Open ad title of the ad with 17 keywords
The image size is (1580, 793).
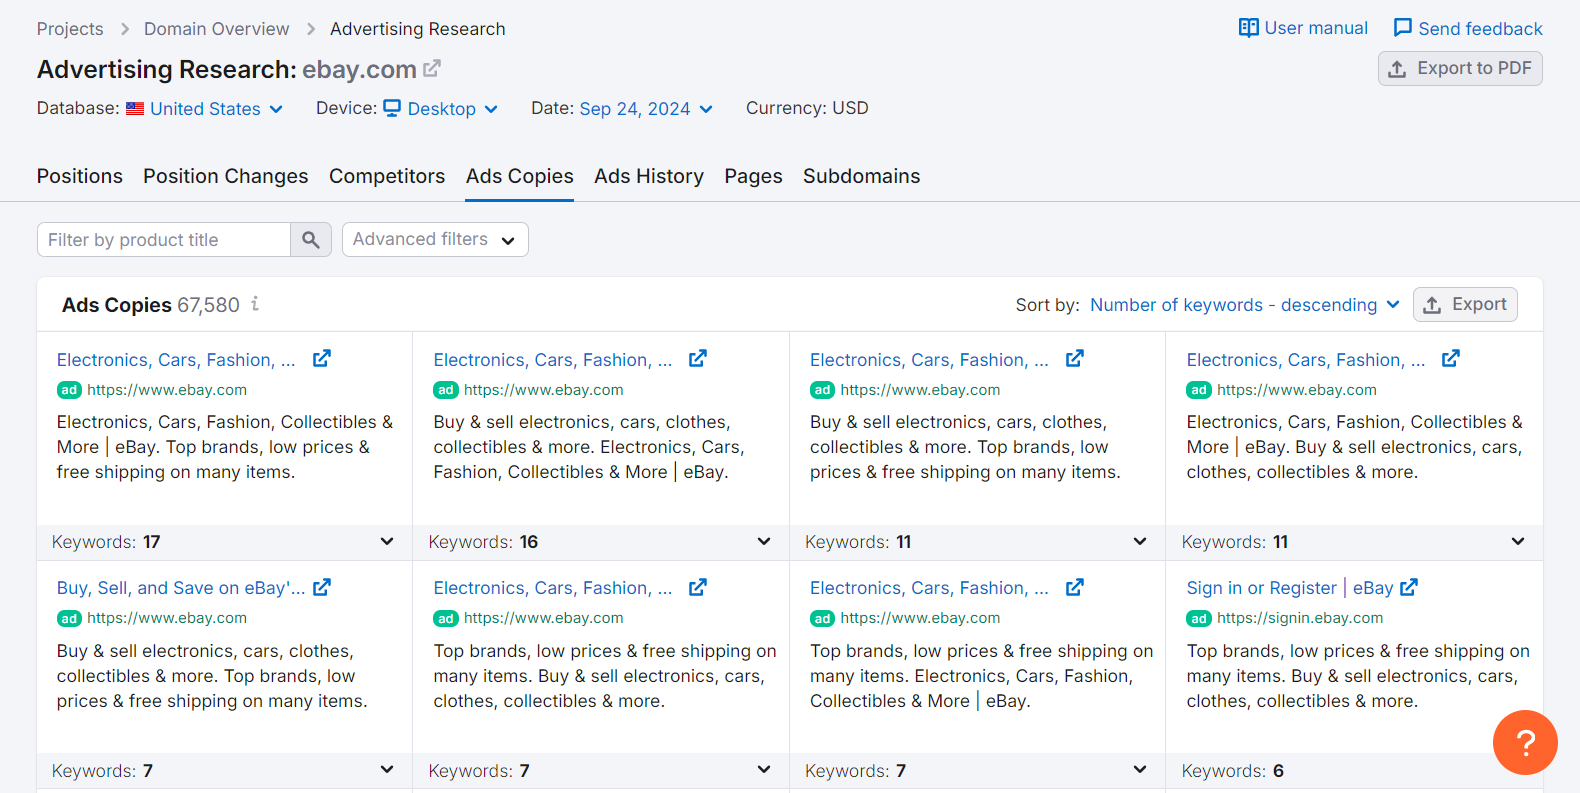(x=176, y=360)
